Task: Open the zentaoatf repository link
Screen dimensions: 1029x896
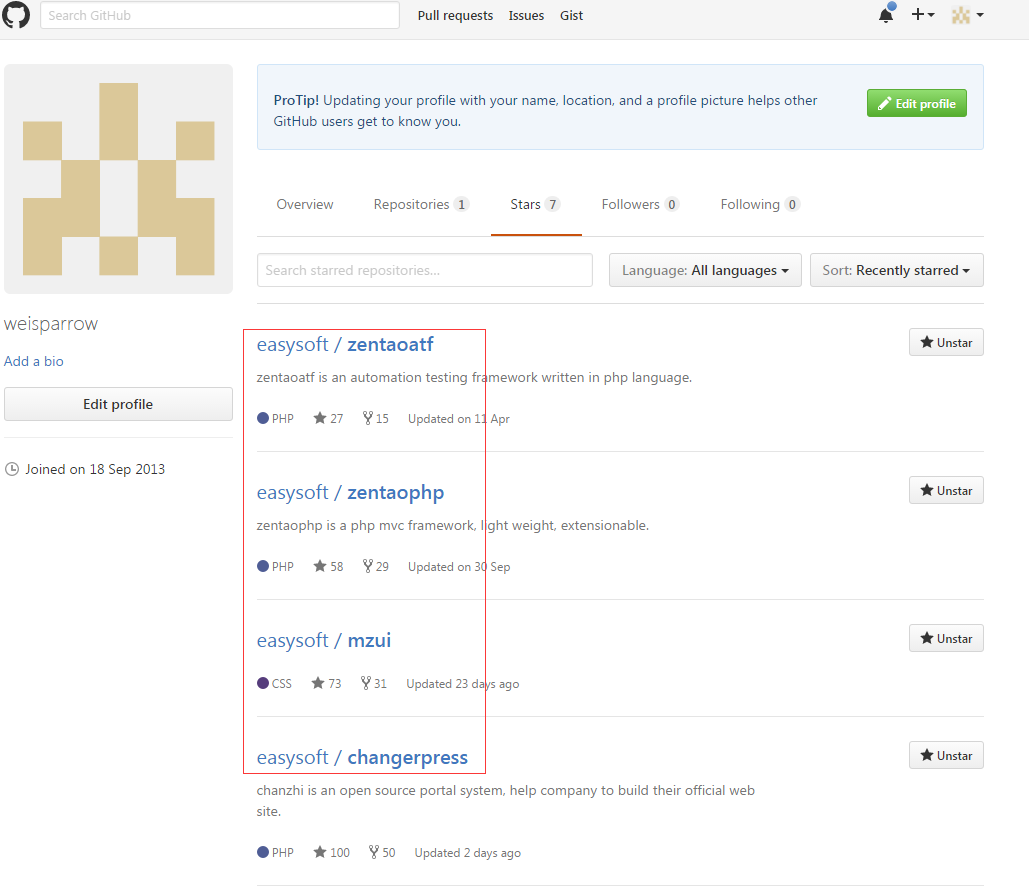Action: click(x=390, y=344)
